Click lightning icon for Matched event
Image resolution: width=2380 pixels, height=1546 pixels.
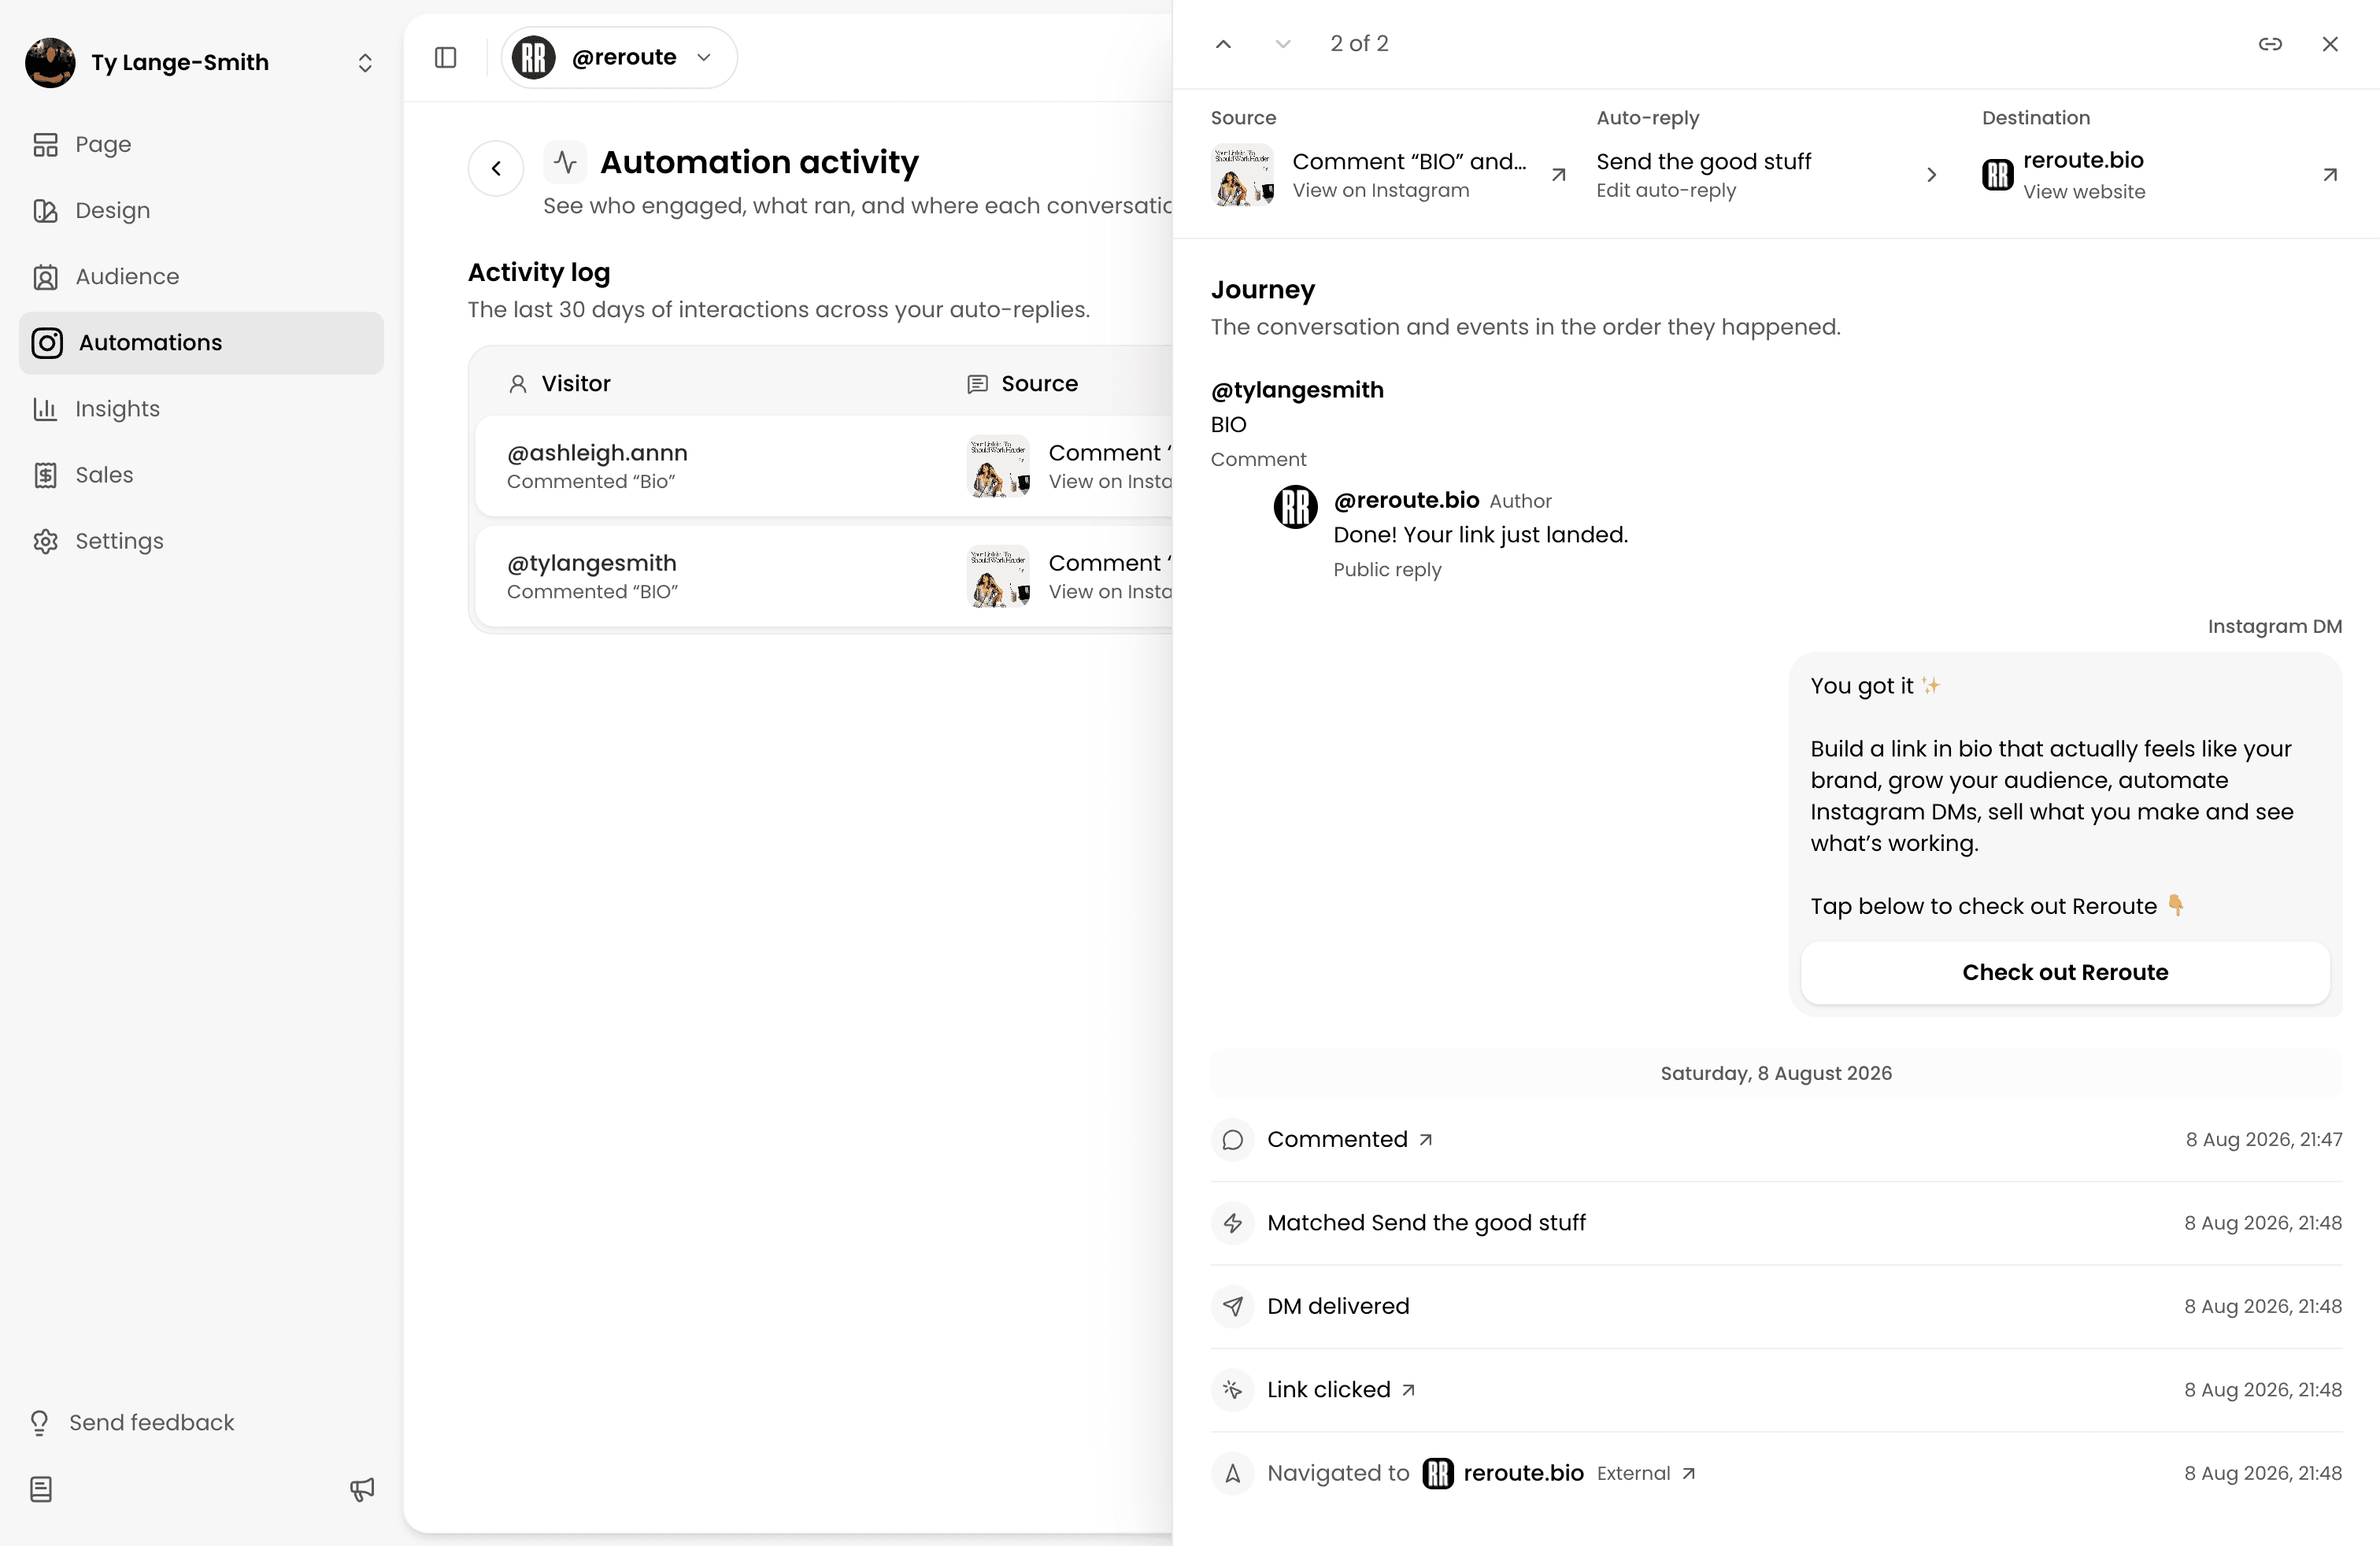coord(1232,1223)
